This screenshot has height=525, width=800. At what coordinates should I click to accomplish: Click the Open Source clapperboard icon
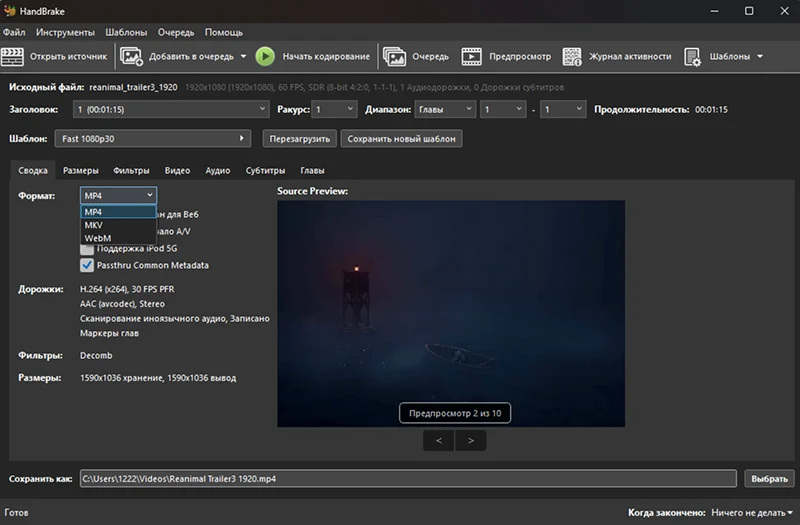(x=12, y=57)
